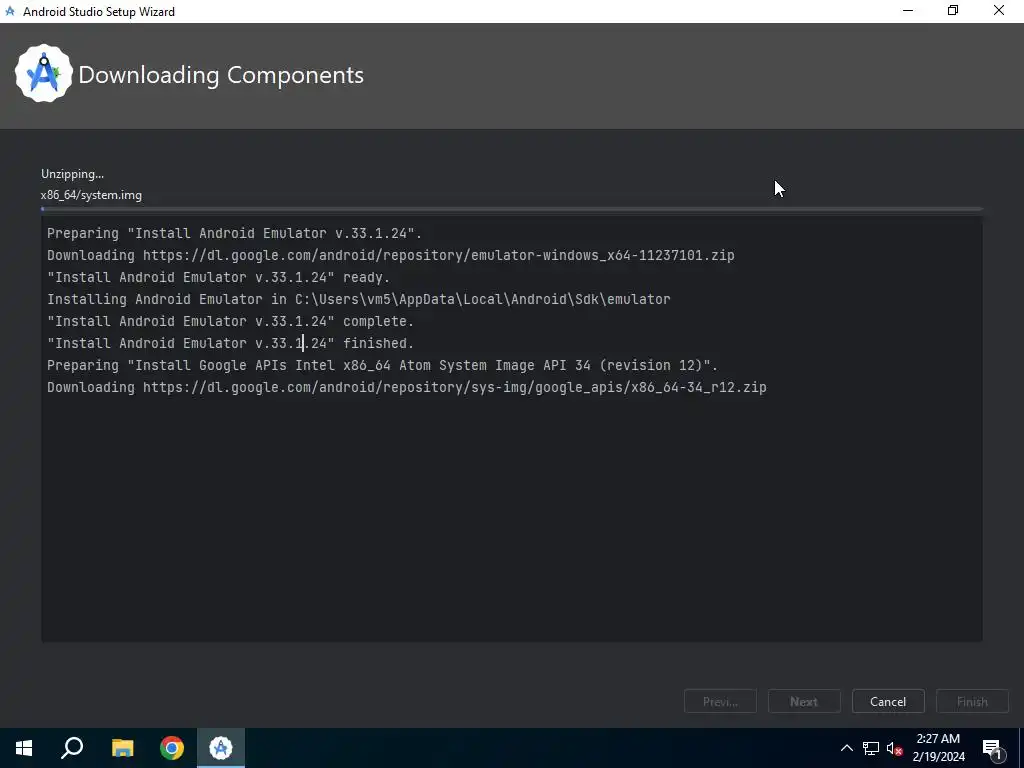The image size is (1024, 768).
Task: Open Google Chrome from the taskbar
Action: (x=172, y=748)
